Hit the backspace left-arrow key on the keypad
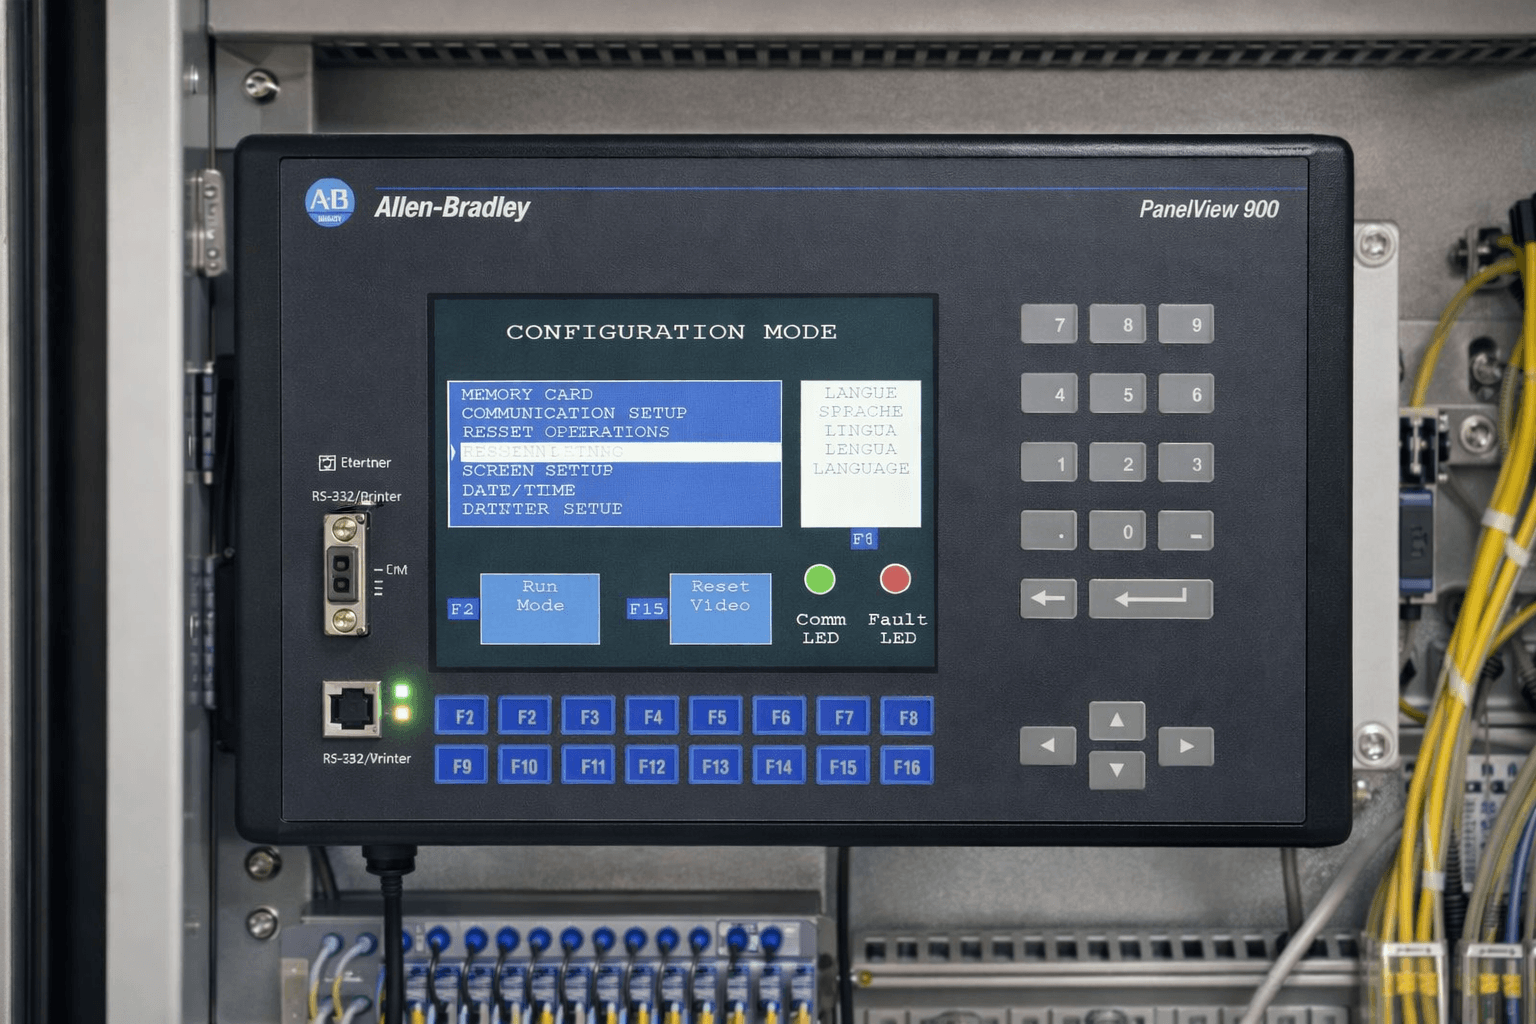 pos(1049,598)
